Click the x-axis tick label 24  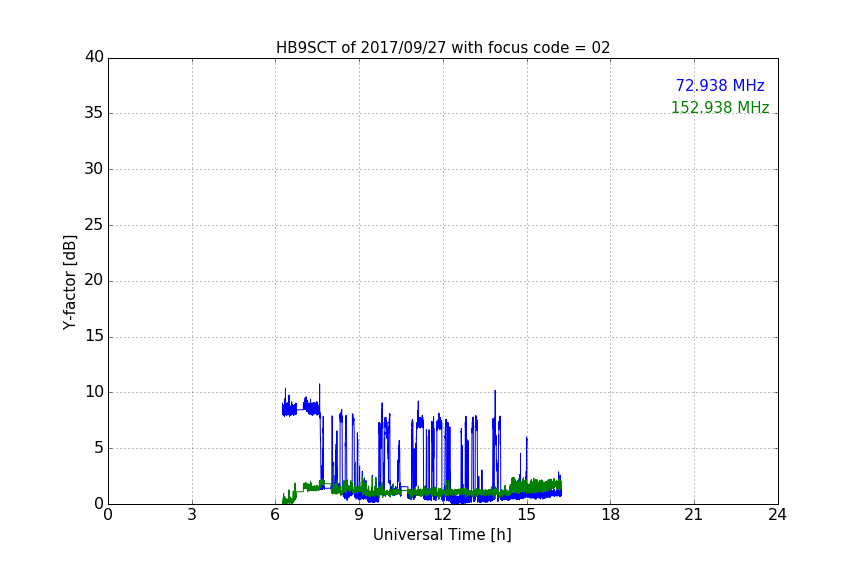pyautogui.click(x=777, y=515)
